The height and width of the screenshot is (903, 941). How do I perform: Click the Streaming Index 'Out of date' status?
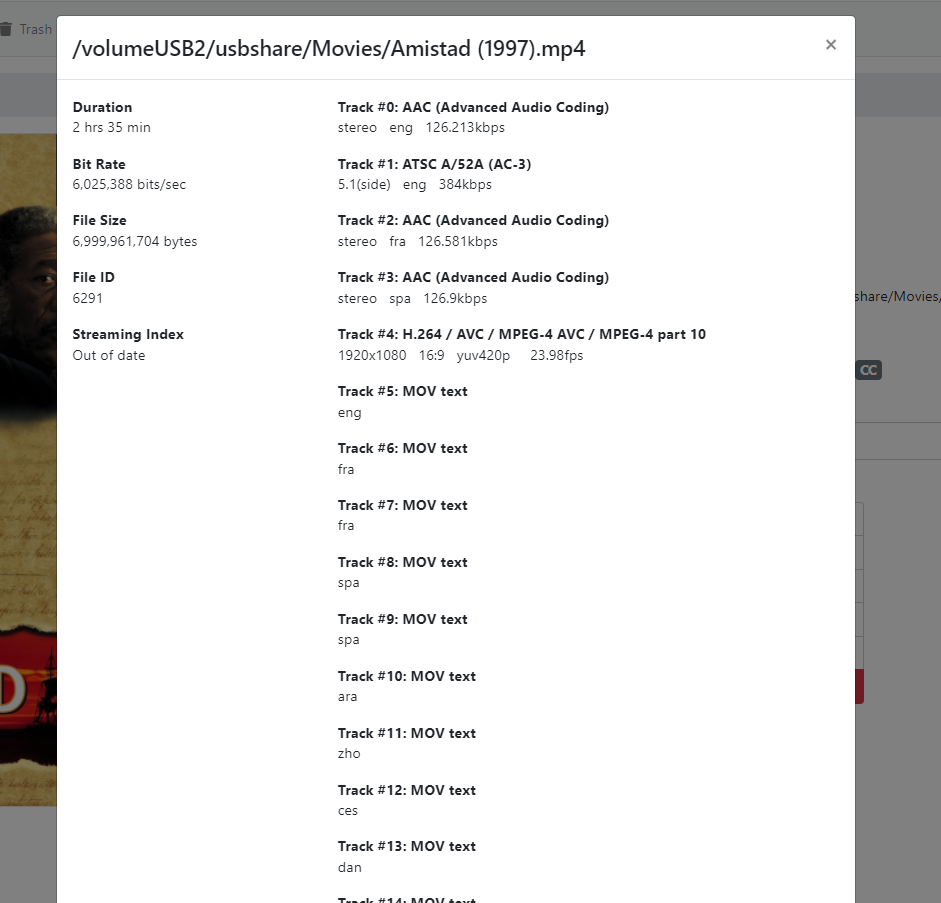click(x=109, y=355)
